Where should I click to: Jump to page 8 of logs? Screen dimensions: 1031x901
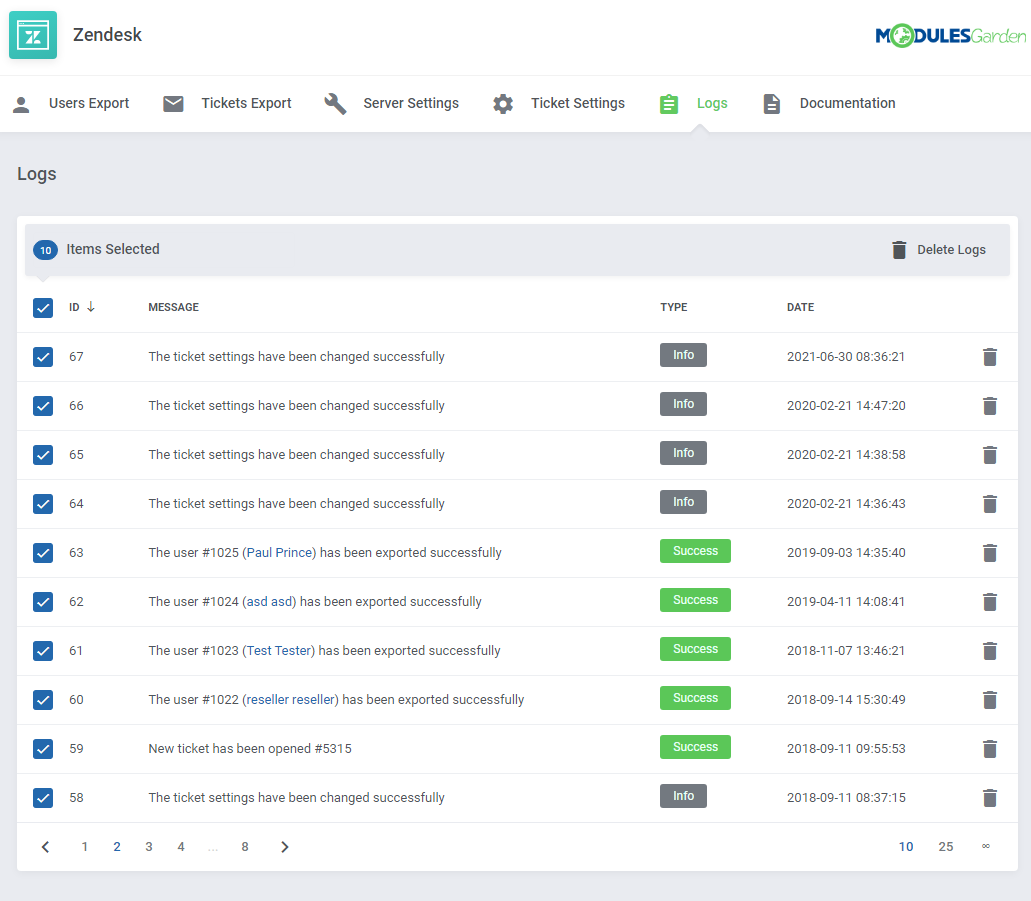(x=245, y=847)
